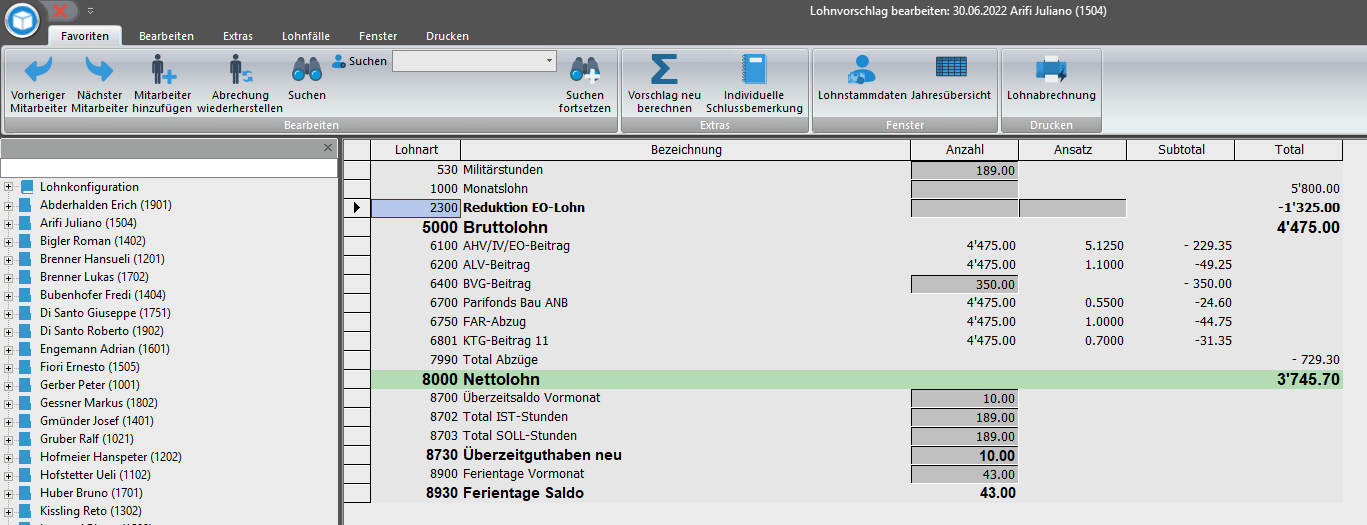Click the Total column header
Image resolution: width=1367 pixels, height=525 pixels.
pos(1289,150)
